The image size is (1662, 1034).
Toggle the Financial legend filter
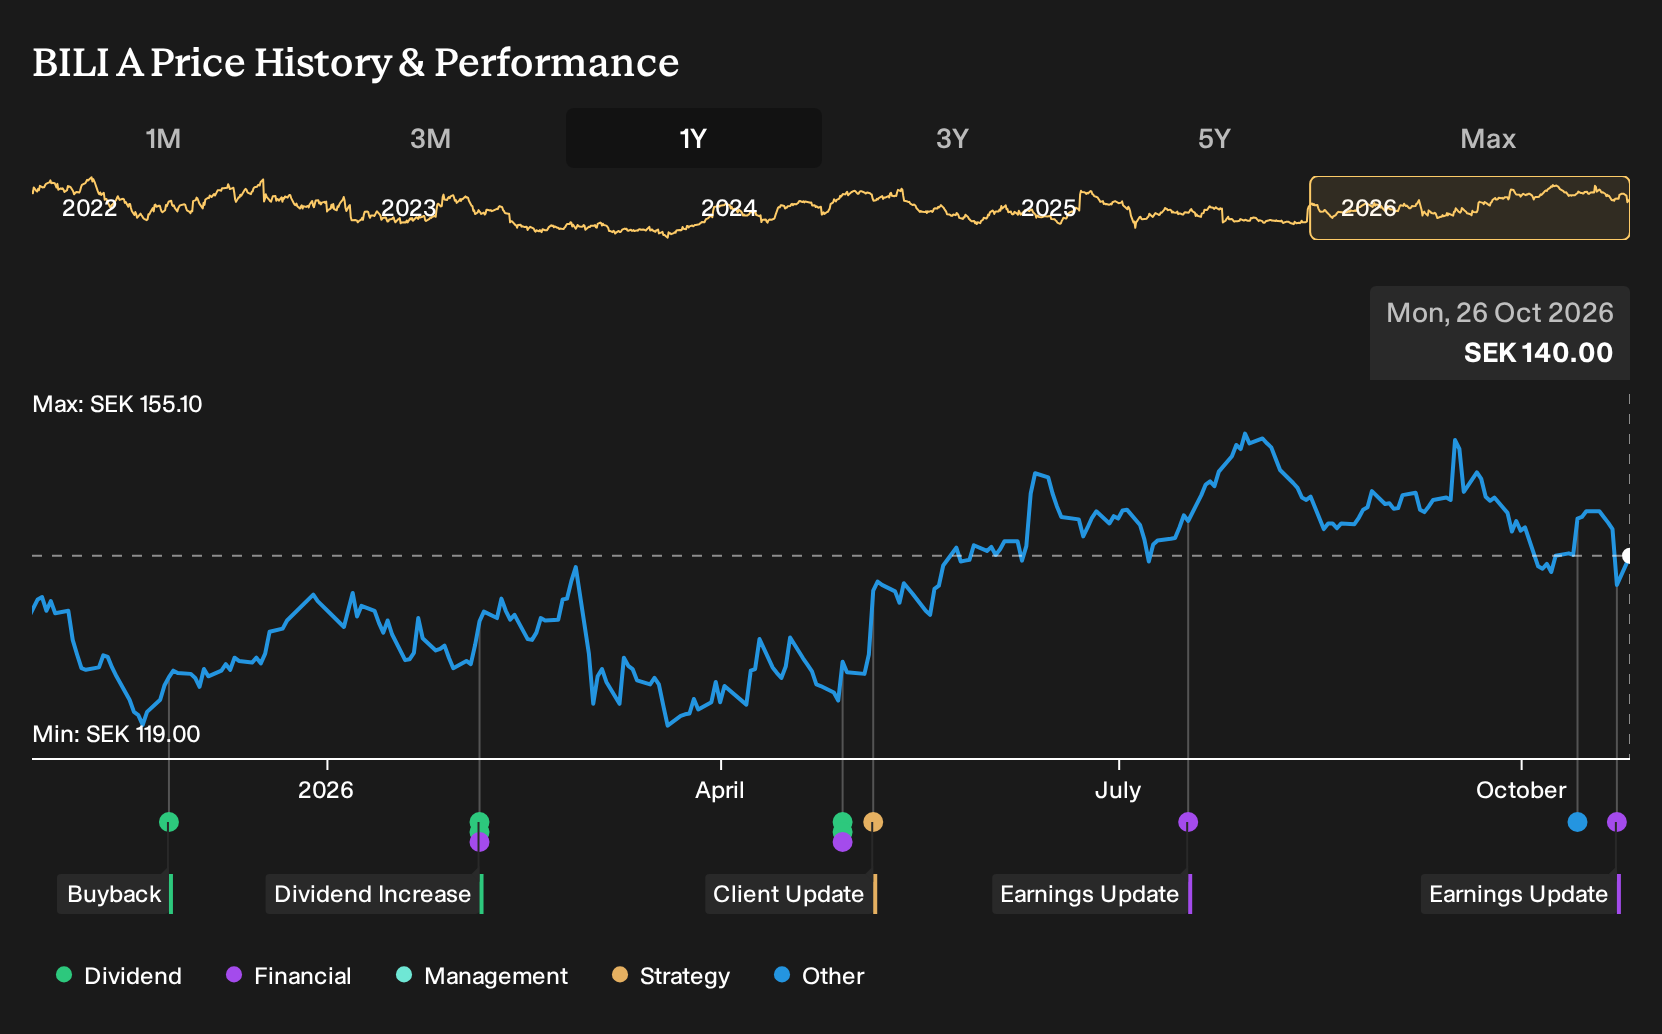tap(288, 976)
